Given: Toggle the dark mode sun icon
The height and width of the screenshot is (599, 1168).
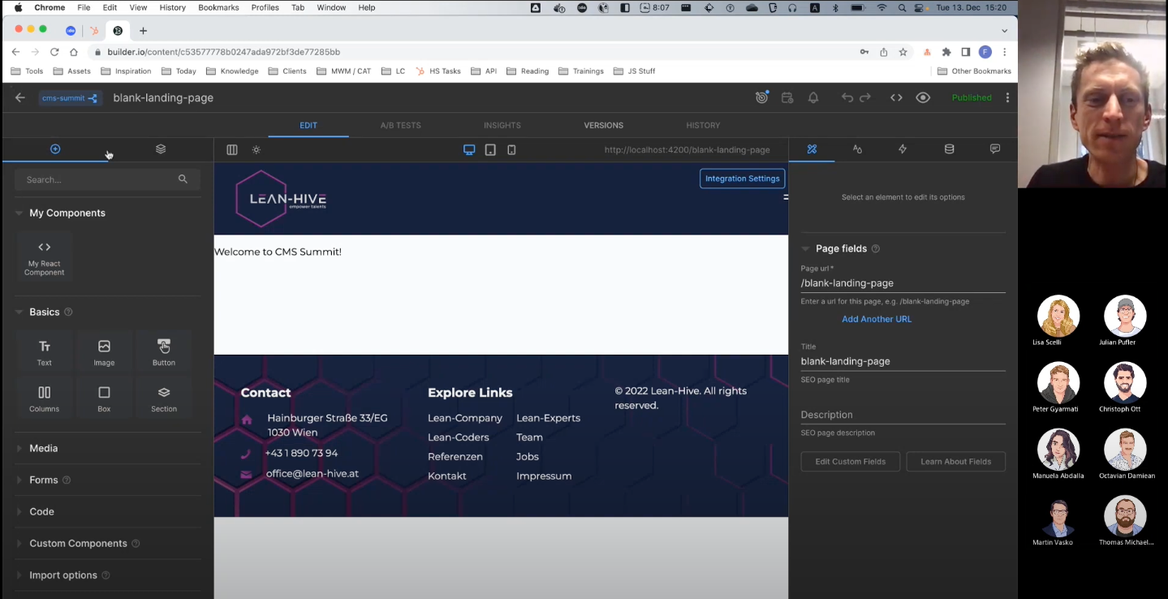Looking at the screenshot, I should (256, 149).
